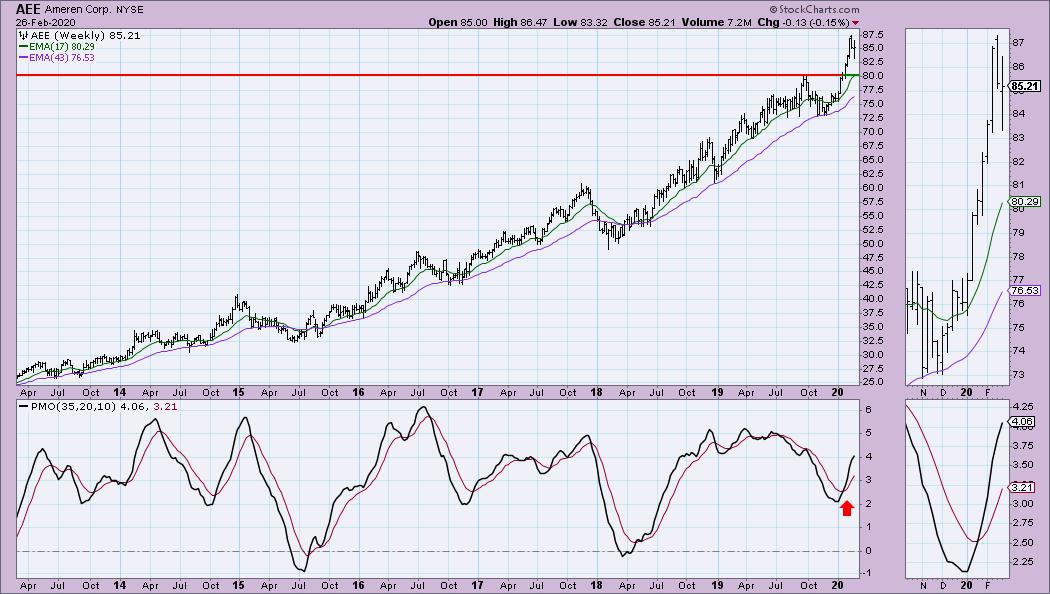Screen dimensions: 1050x594
Task: Click the 76.53 EMA tag in zoom panel
Action: click(1025, 291)
